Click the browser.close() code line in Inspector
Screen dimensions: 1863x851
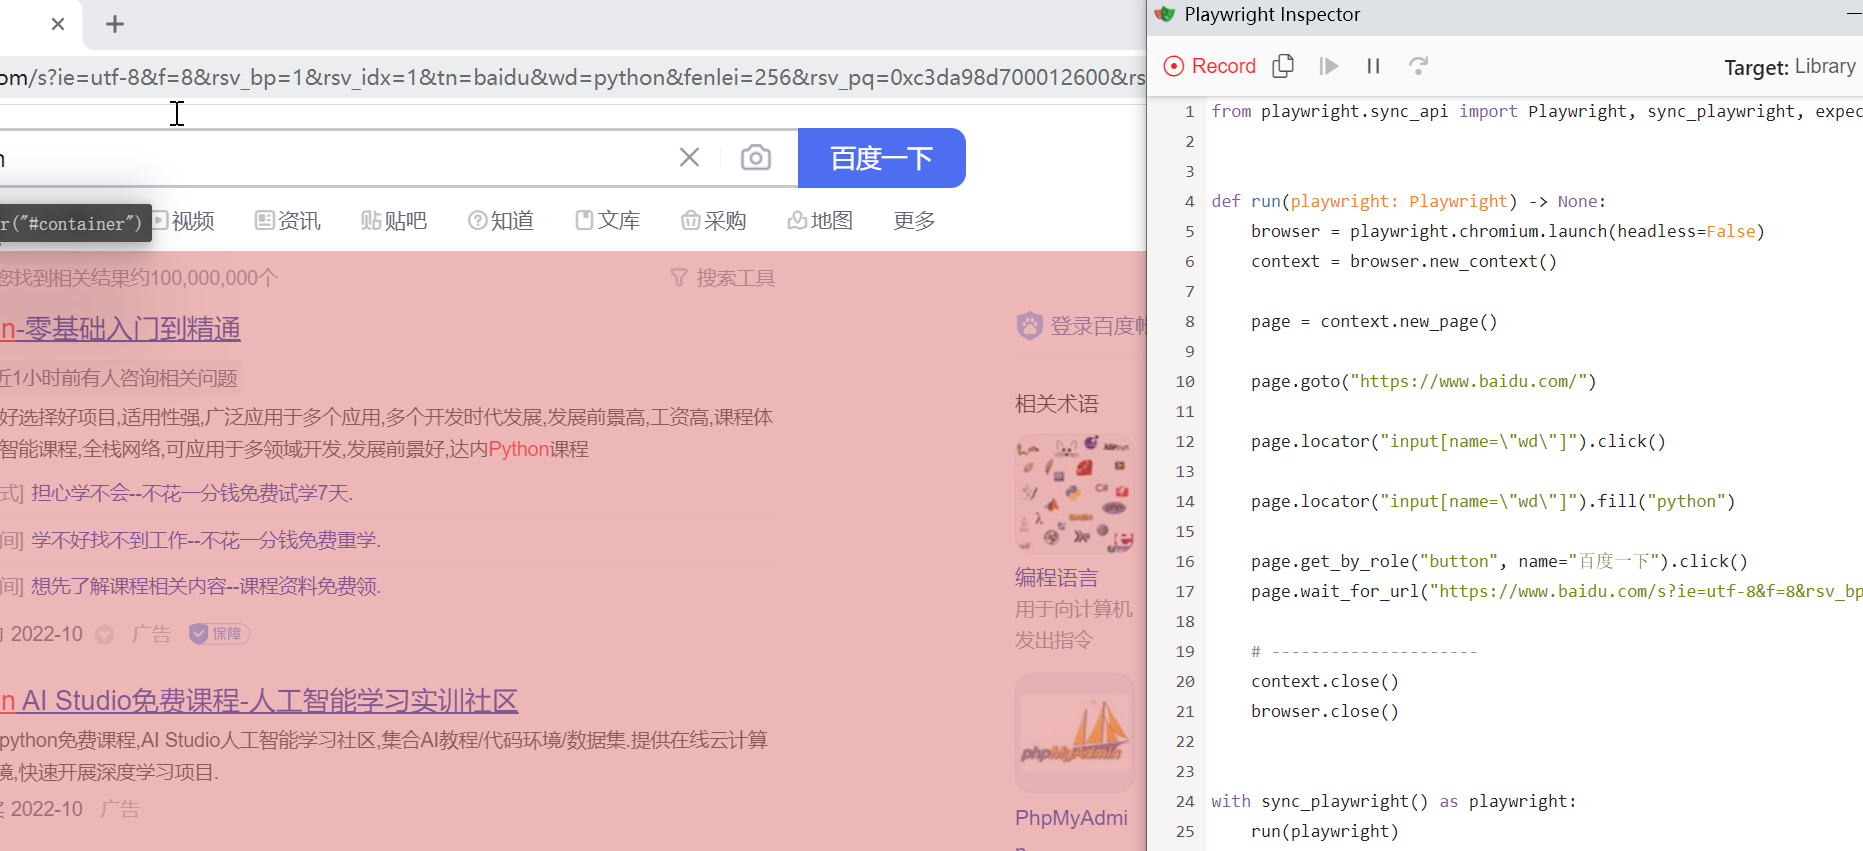pyautogui.click(x=1325, y=711)
